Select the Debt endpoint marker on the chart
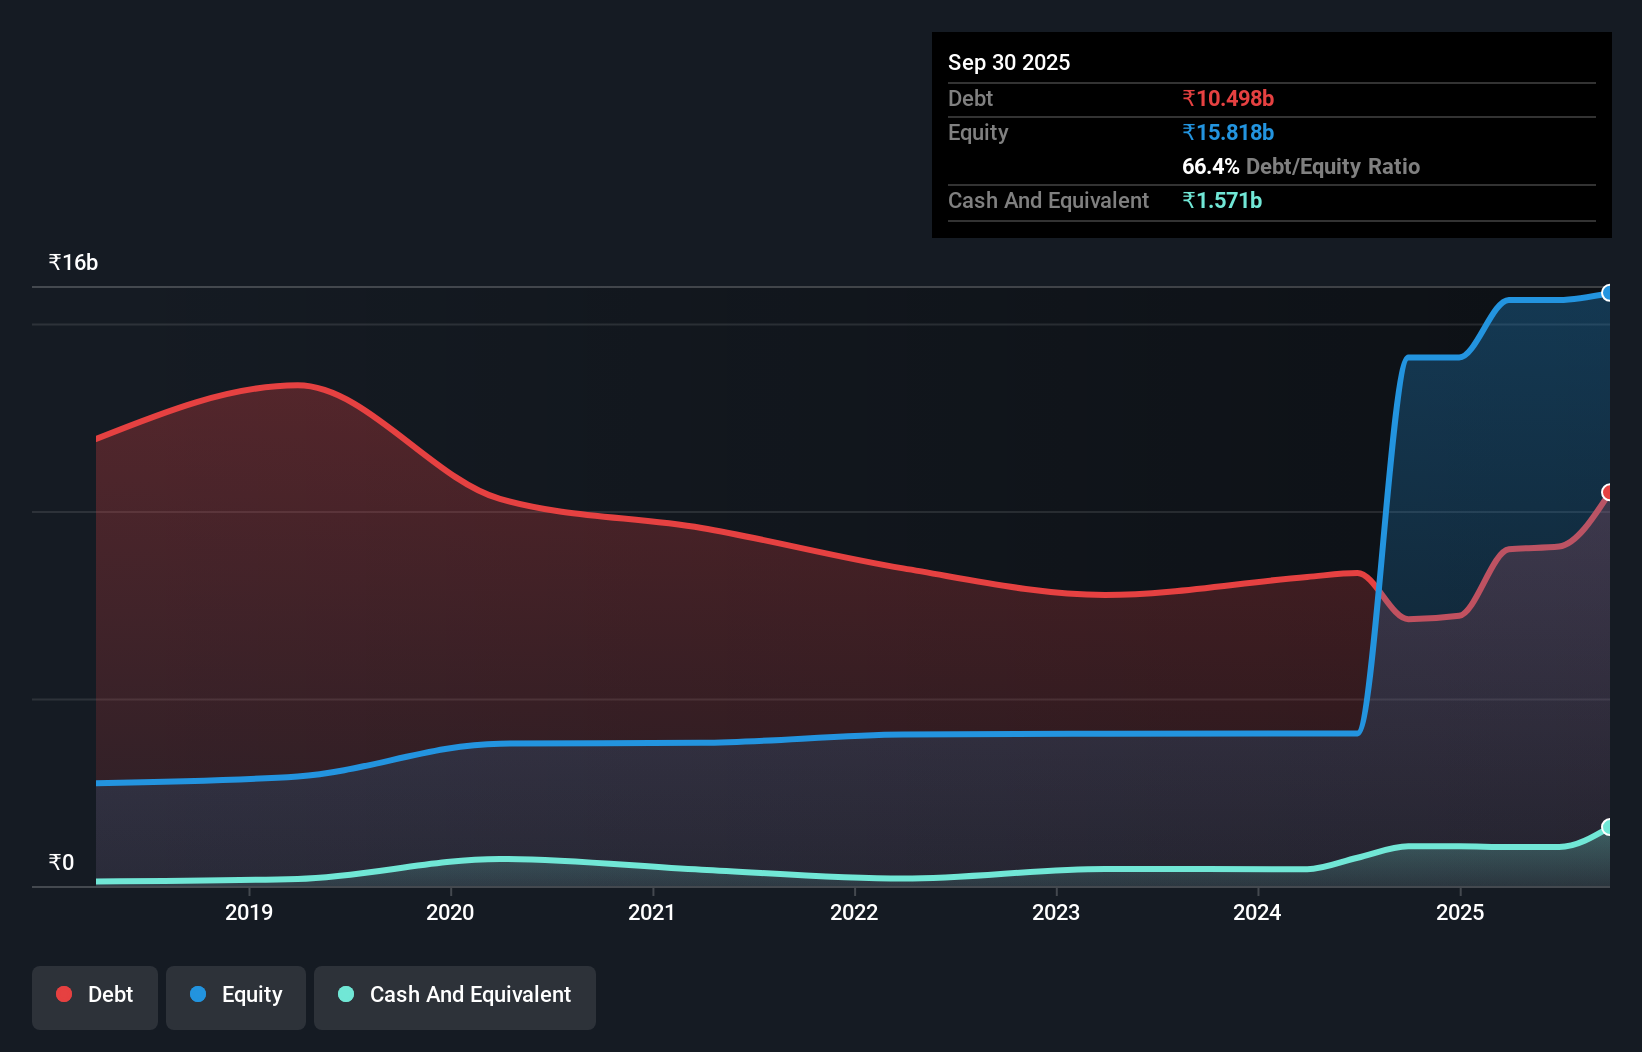Screen dimensions: 1642x1052 (1608, 492)
